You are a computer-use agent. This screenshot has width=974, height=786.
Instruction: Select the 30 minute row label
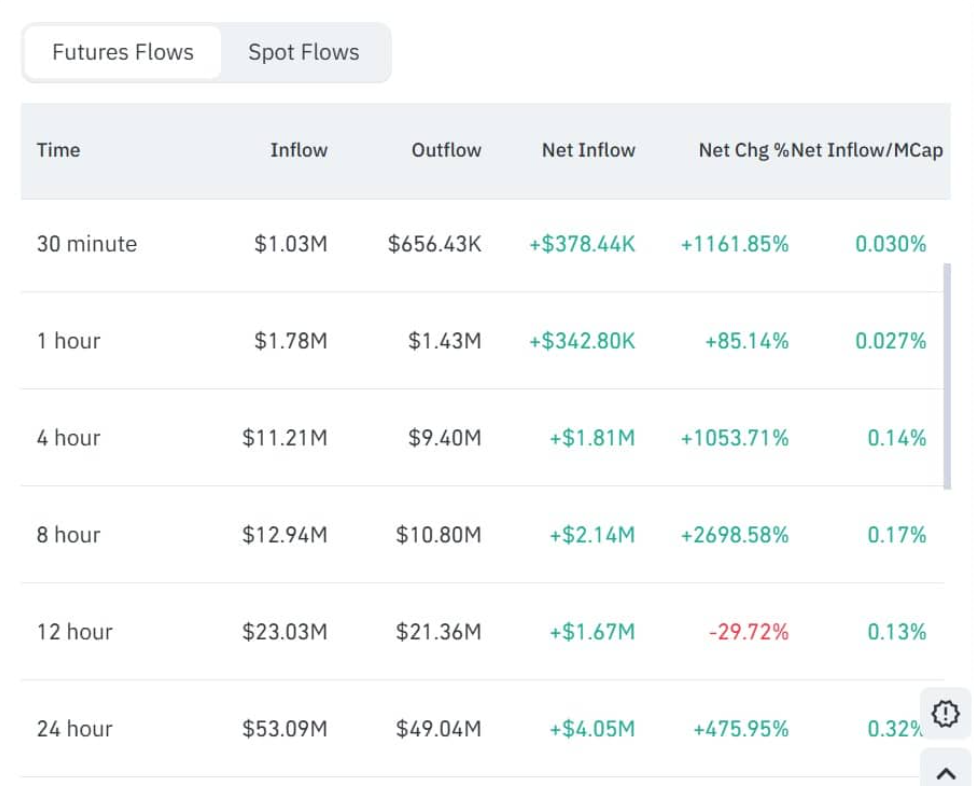(x=87, y=244)
